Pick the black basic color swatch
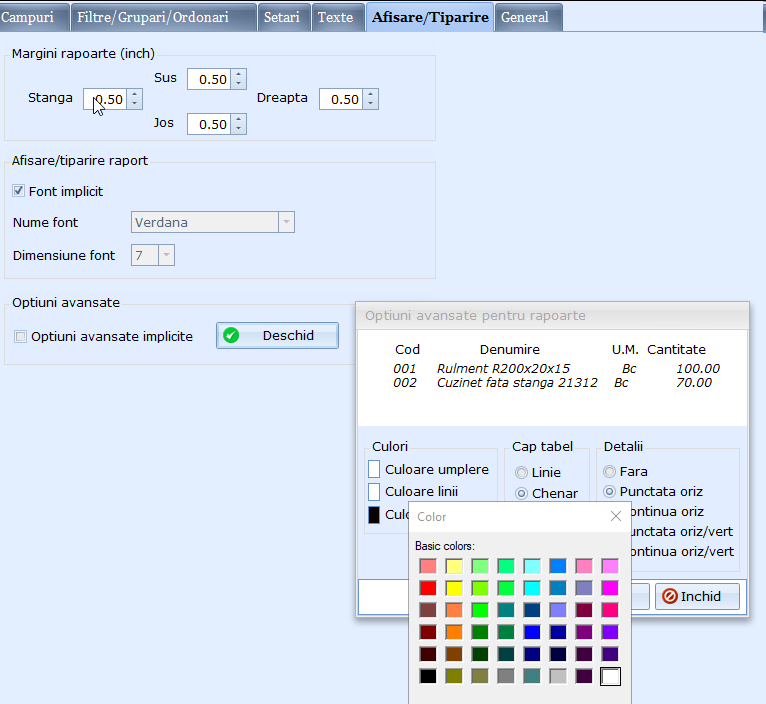766x704 pixels. [x=428, y=677]
